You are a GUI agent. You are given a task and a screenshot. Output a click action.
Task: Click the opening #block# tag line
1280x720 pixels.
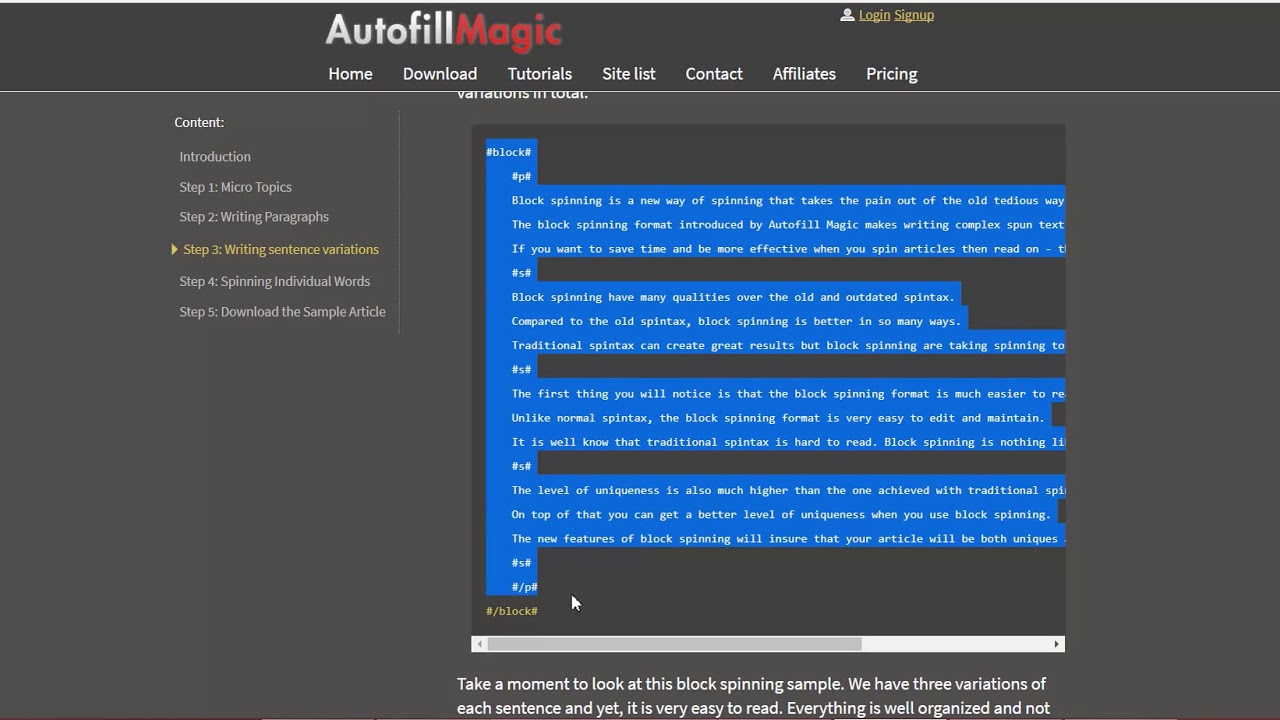click(x=509, y=152)
